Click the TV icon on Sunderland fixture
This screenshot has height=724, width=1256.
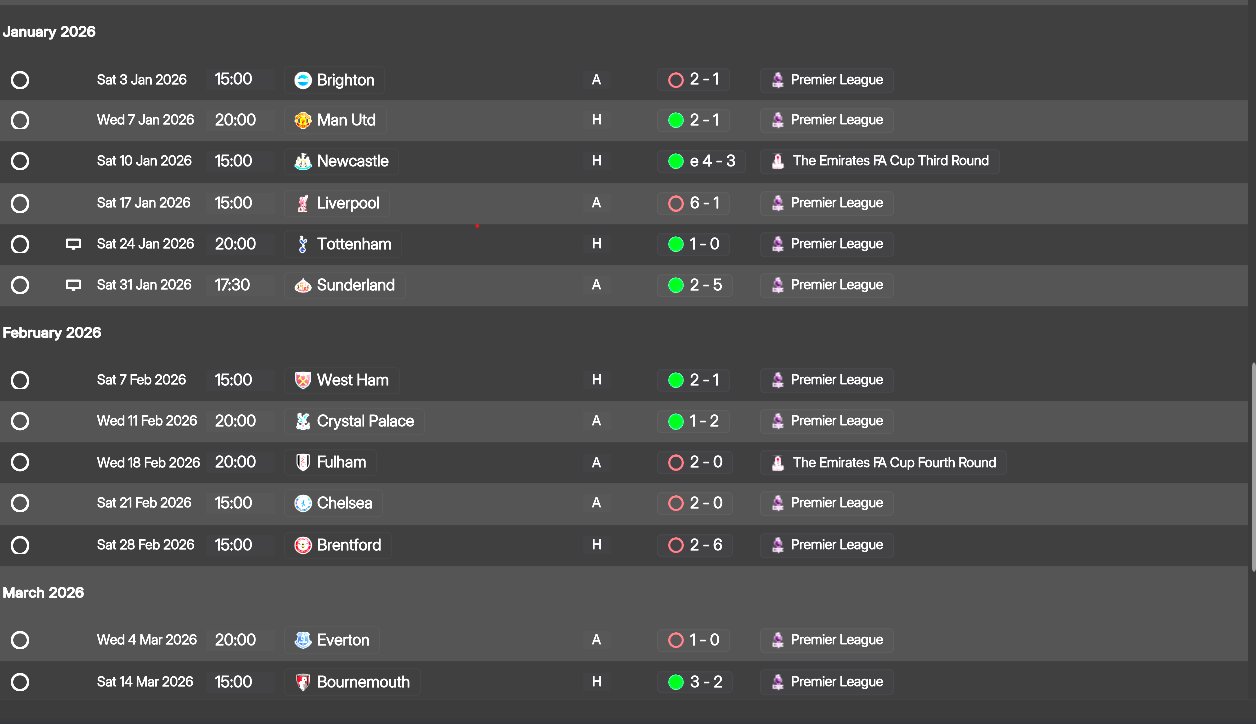(73, 285)
